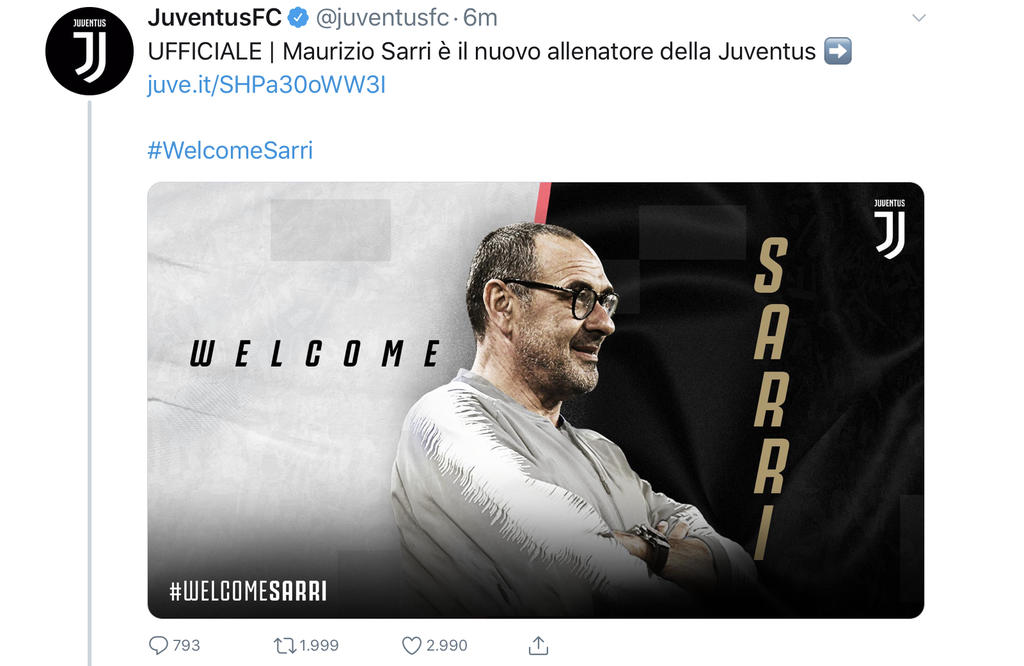The height and width of the screenshot is (666, 1024).
Task: Tap the share upload icon
Action: tap(538, 645)
